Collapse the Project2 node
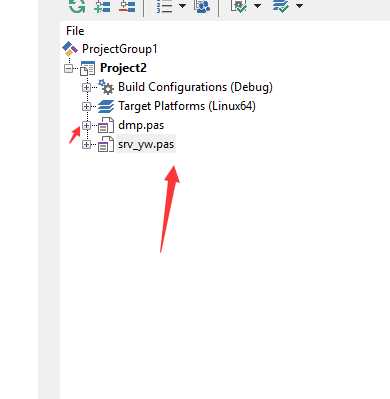Screen dimensions: 390x399 tap(68, 68)
